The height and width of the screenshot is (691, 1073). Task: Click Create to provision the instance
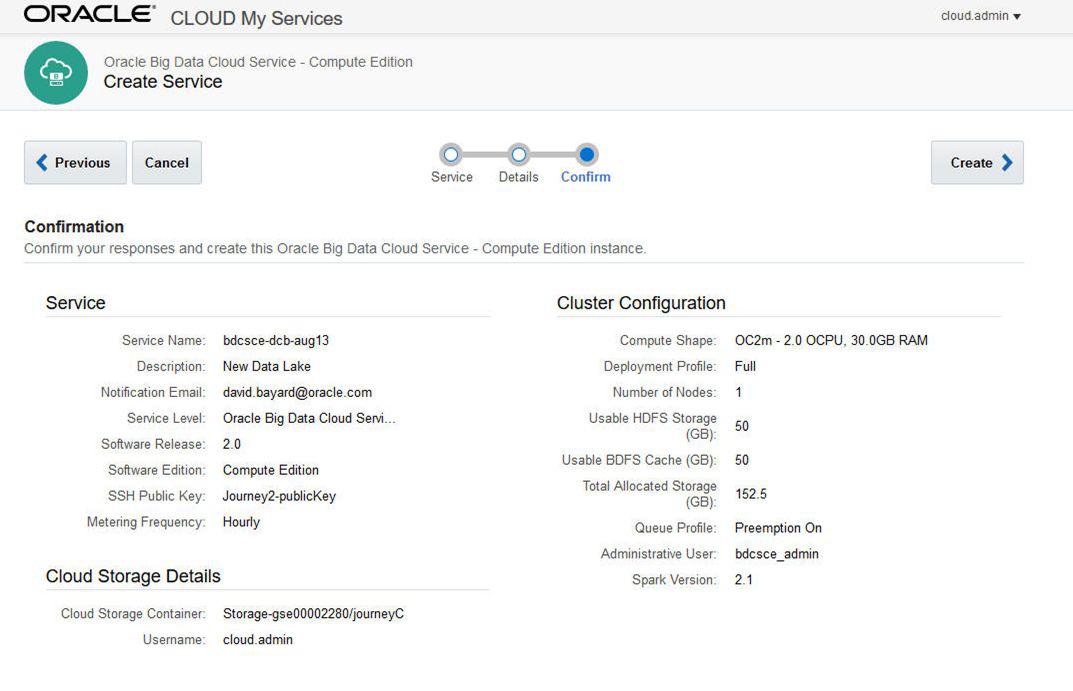[977, 163]
